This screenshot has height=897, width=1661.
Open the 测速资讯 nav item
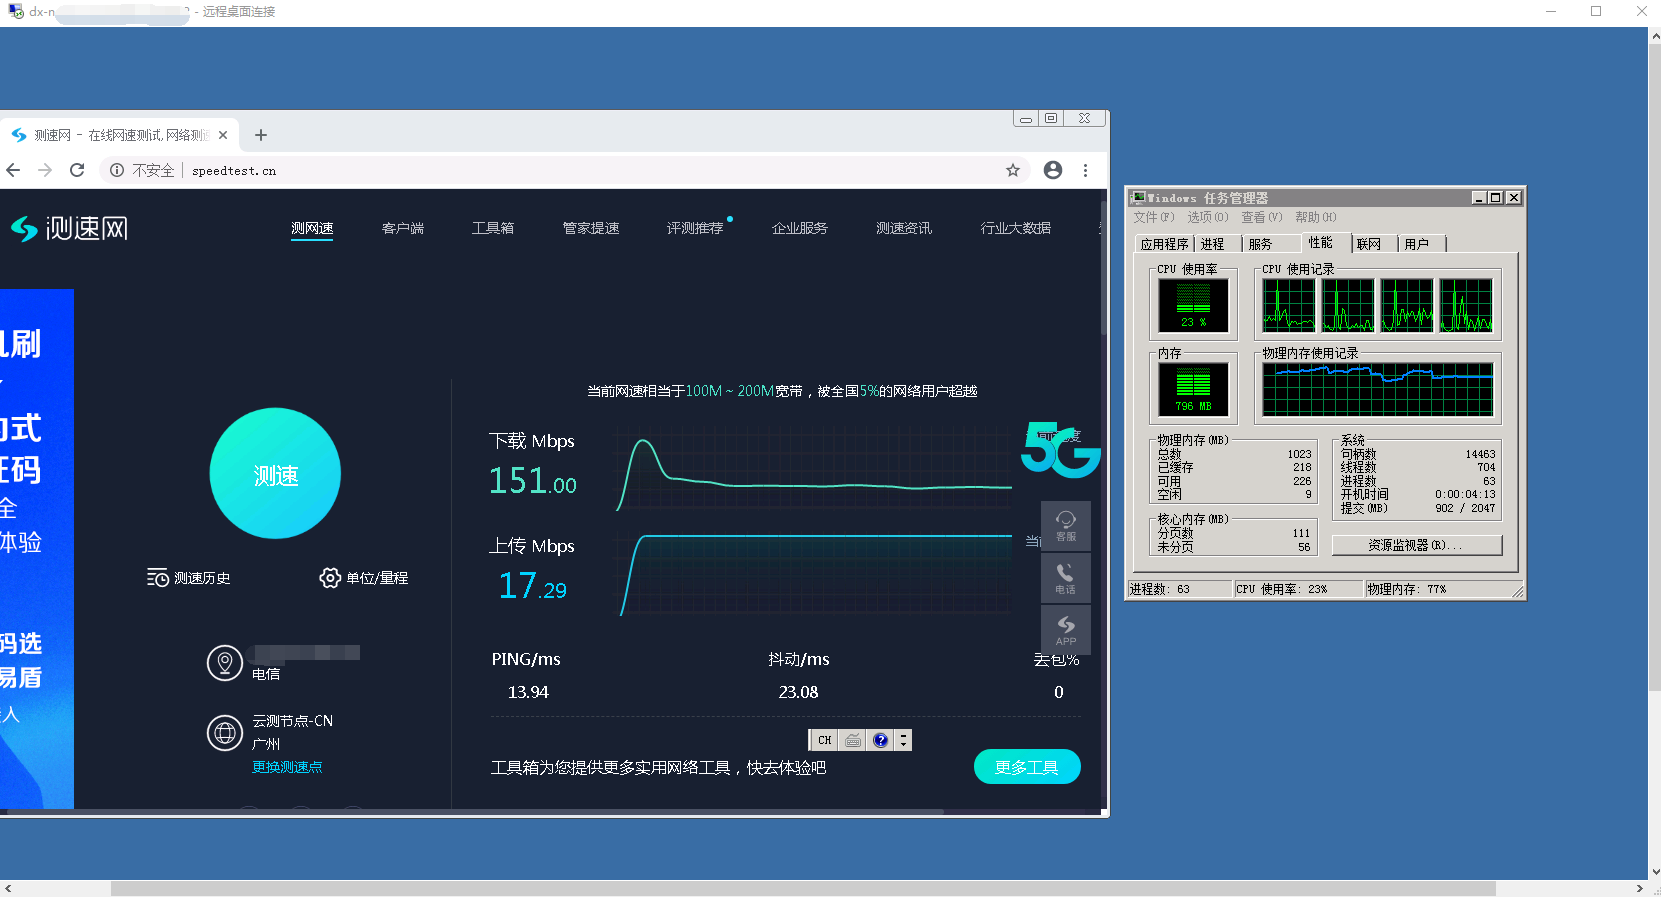click(x=904, y=228)
